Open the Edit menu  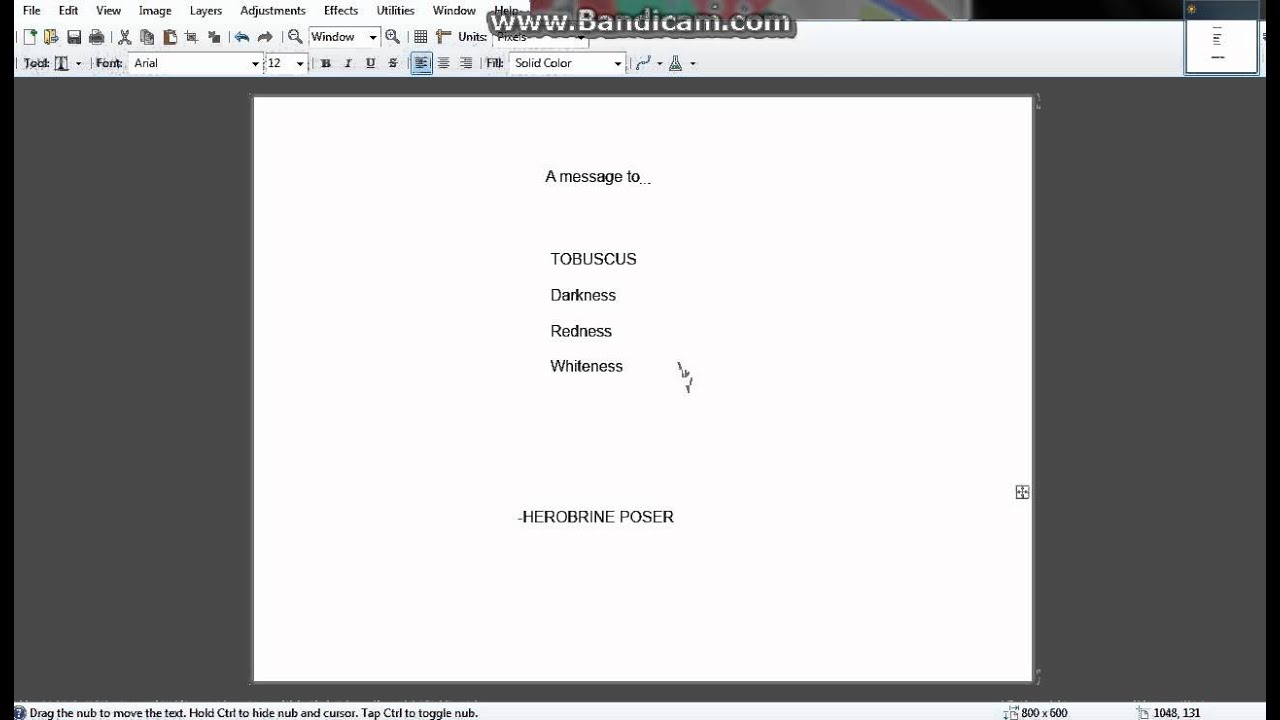tap(68, 11)
